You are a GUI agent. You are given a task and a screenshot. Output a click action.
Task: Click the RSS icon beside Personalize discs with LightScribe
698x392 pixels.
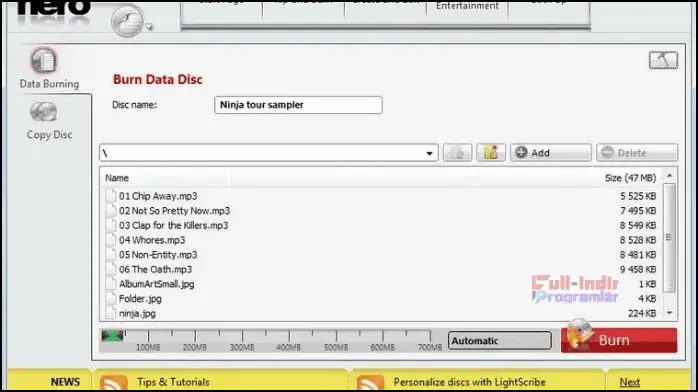(370, 383)
